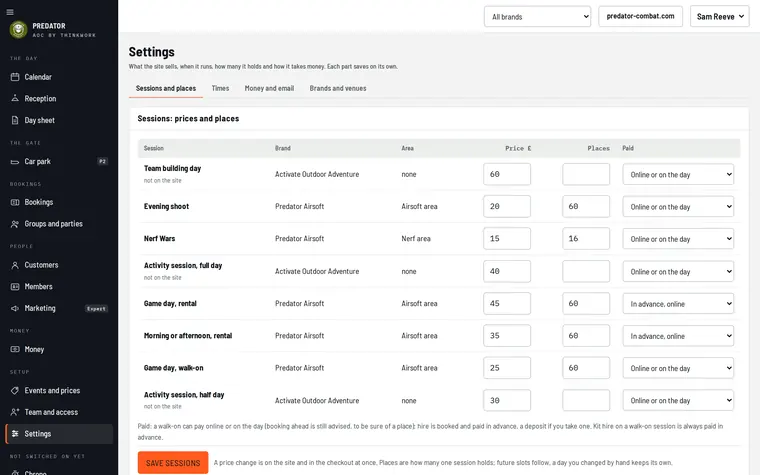Edit the price for Morning or afternoon, rental
This screenshot has height=475, width=760.
pos(507,335)
